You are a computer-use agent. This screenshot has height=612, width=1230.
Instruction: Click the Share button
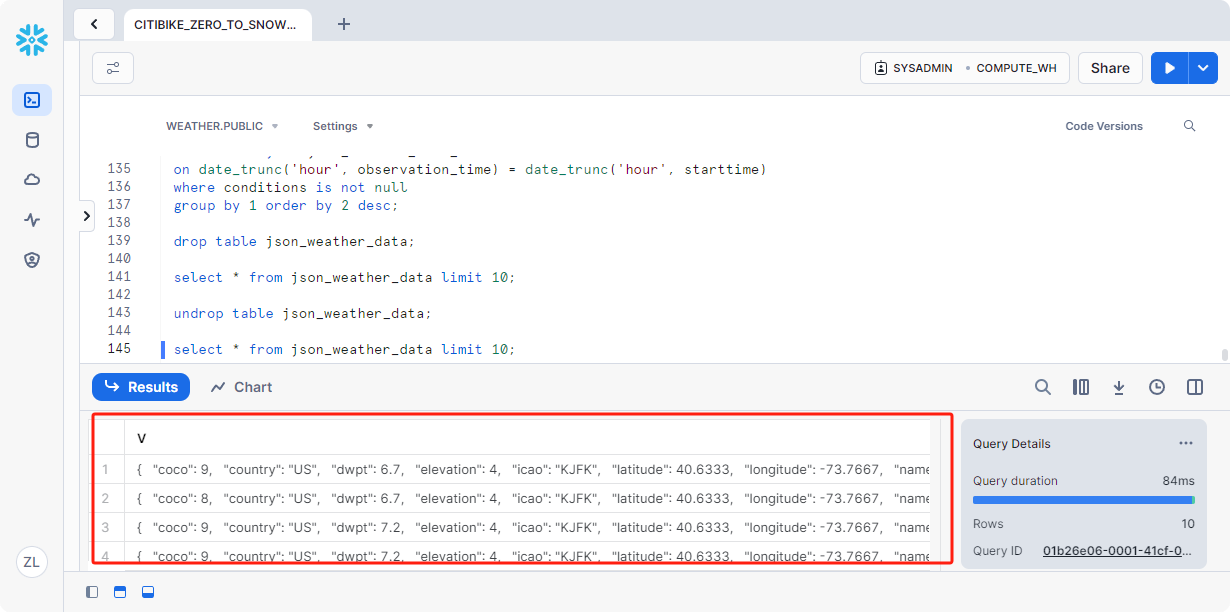point(1110,68)
